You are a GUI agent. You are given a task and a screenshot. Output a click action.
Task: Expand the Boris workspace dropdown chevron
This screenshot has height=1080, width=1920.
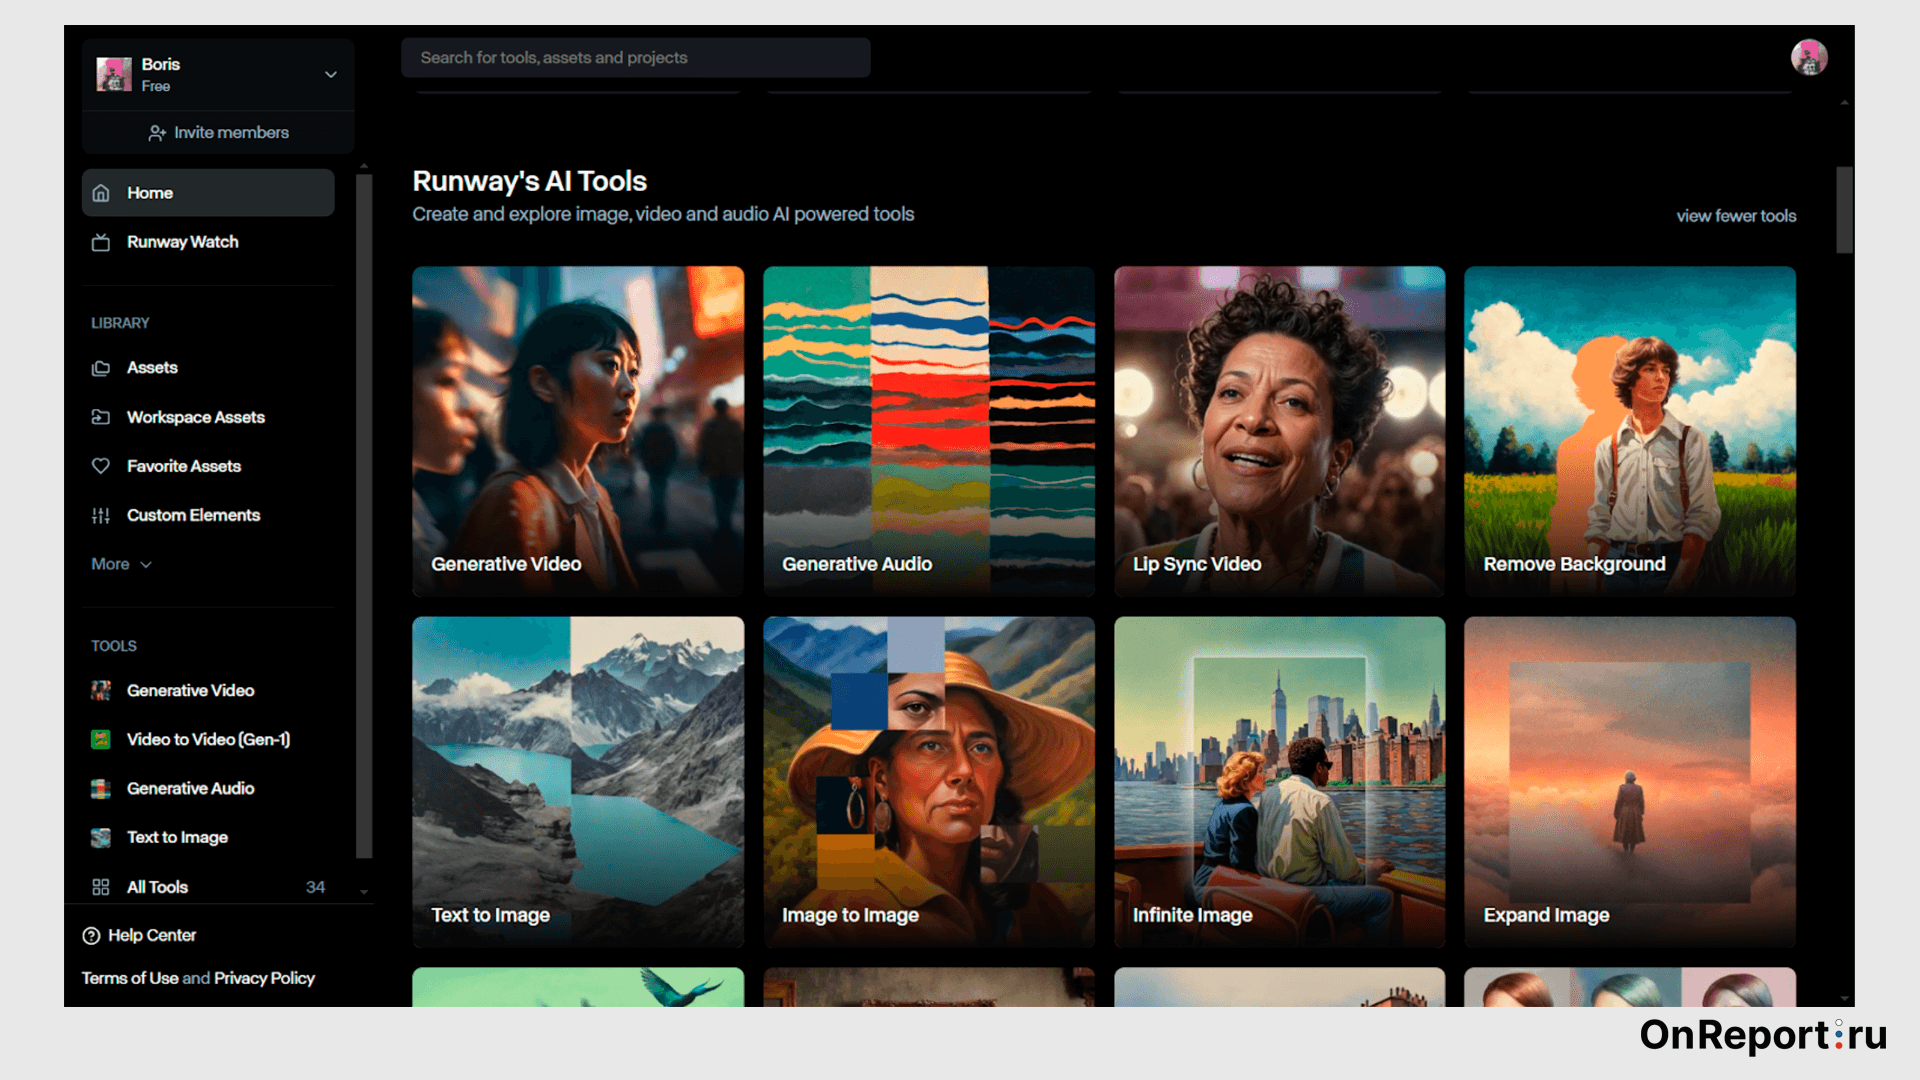[x=331, y=74]
